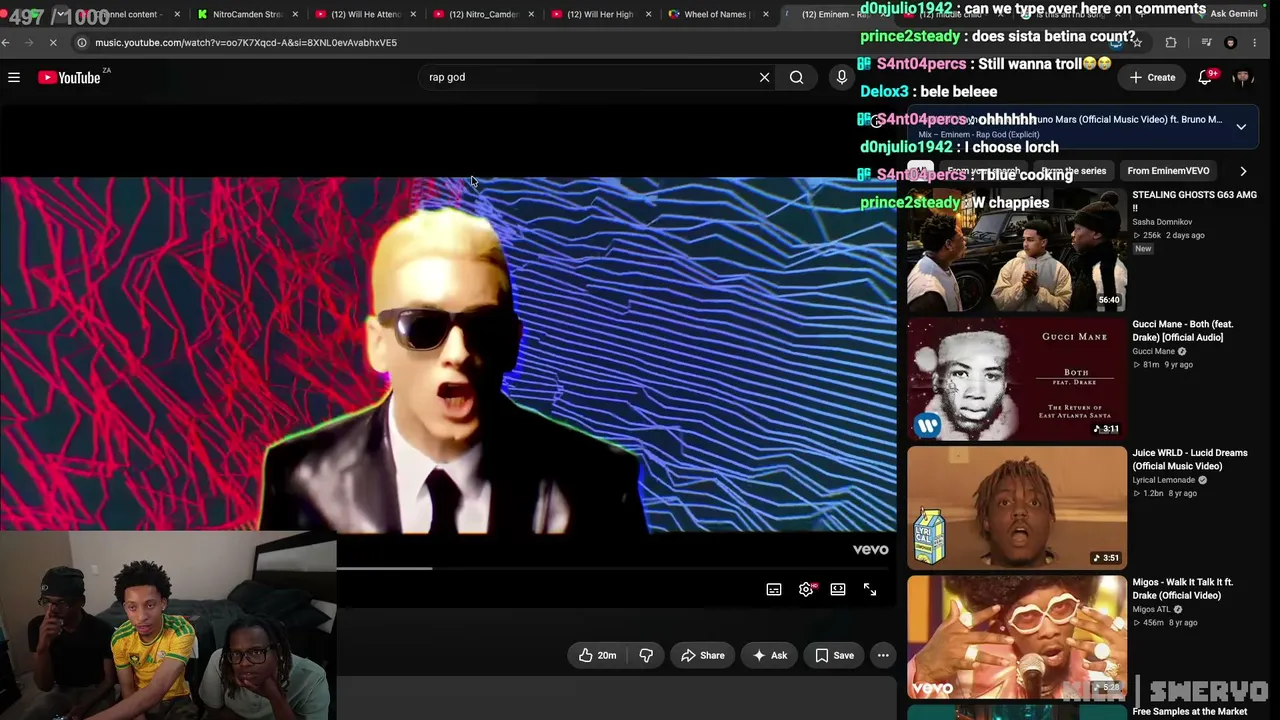Close the NitroCamden Stream tab
This screenshot has height=720, width=1280.
point(295,14)
